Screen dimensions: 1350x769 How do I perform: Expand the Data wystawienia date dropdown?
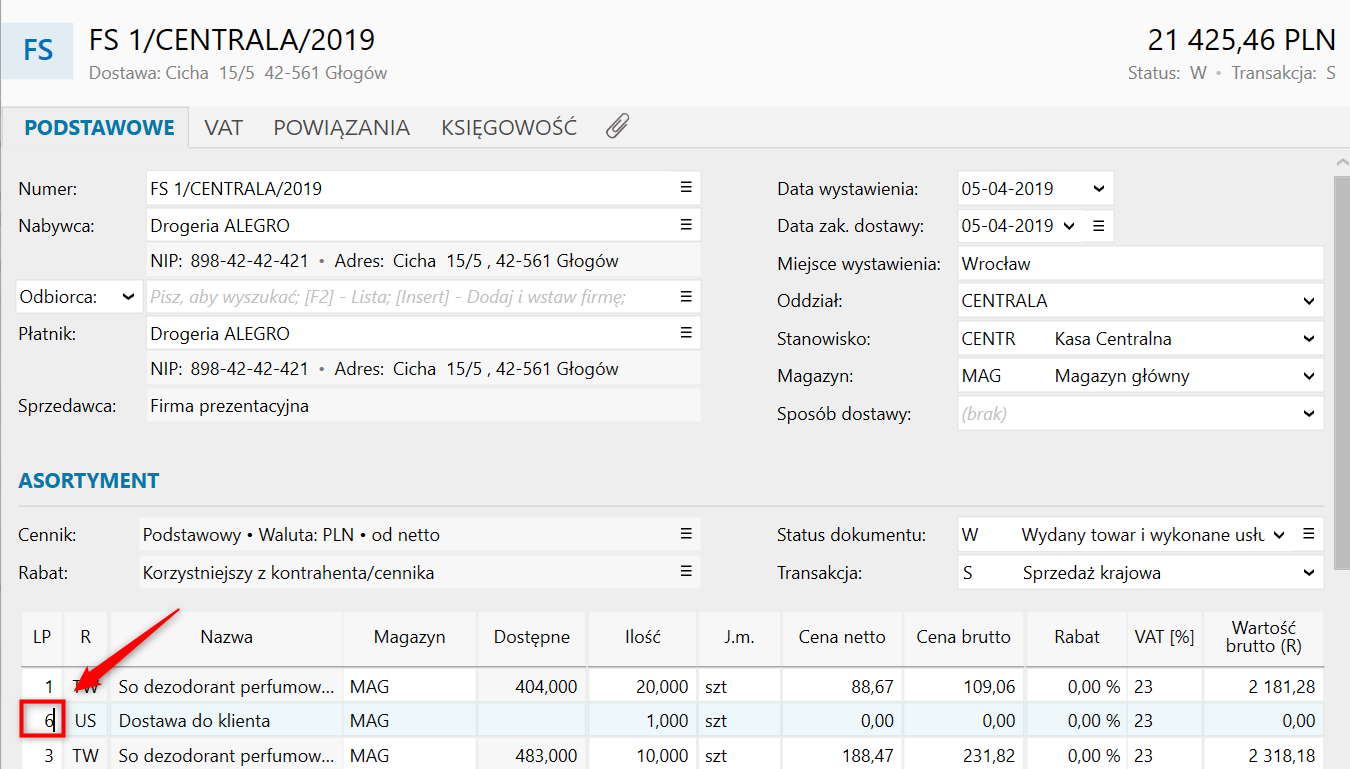1098,188
